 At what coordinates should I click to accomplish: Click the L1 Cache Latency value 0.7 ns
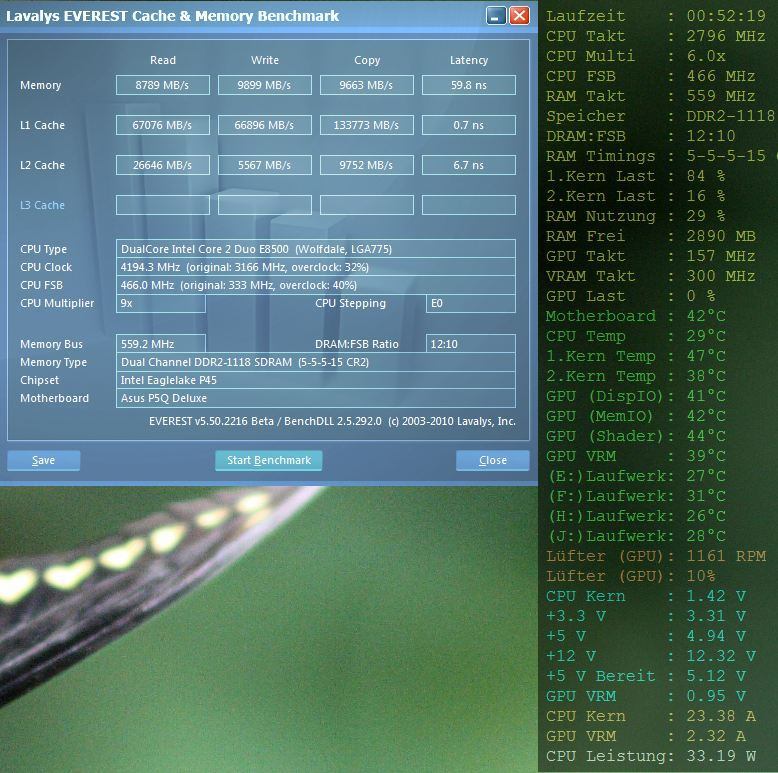pos(469,125)
